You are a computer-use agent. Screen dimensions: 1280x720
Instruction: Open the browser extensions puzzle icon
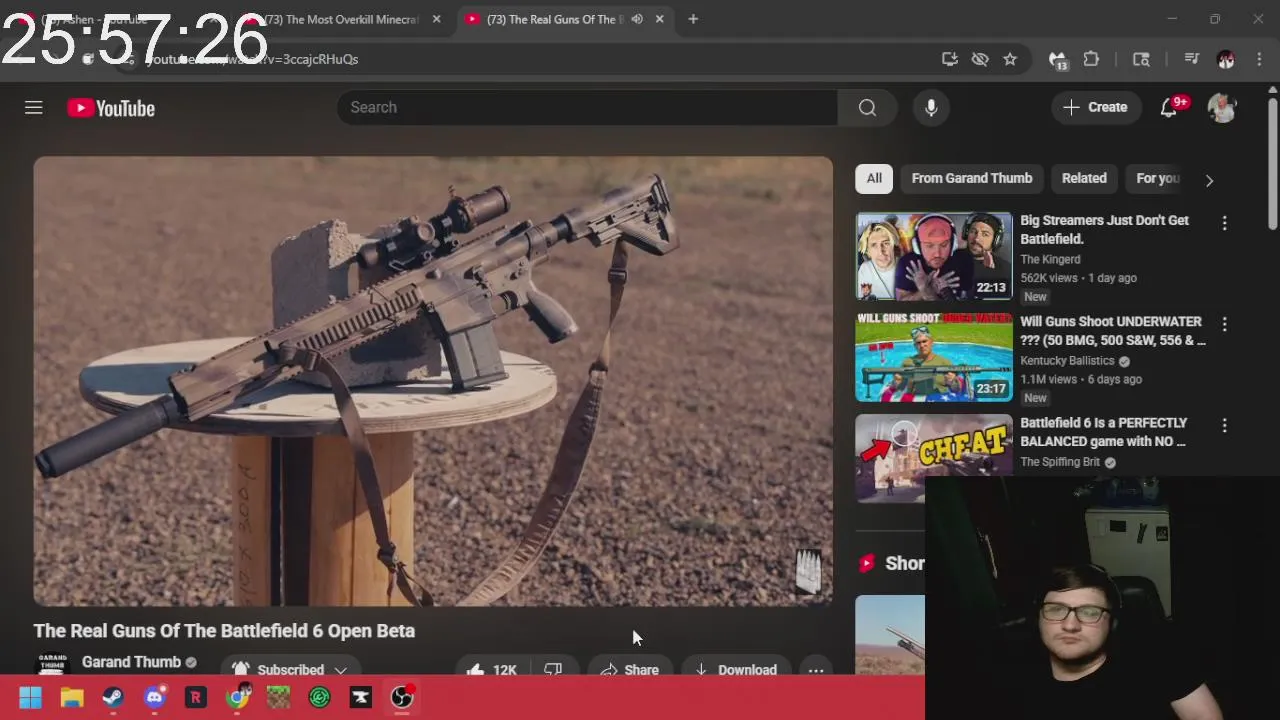[x=1091, y=59]
